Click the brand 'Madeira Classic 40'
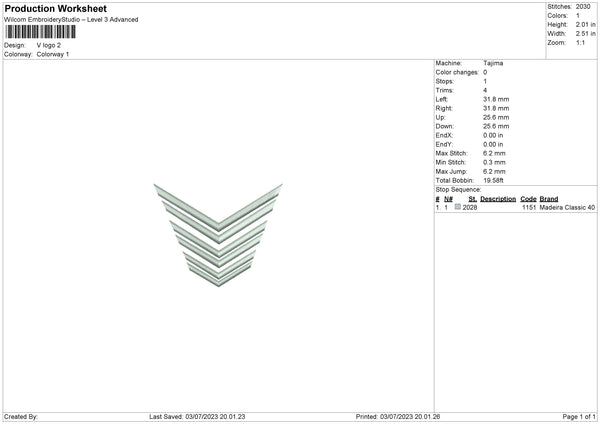 [x=567, y=207]
